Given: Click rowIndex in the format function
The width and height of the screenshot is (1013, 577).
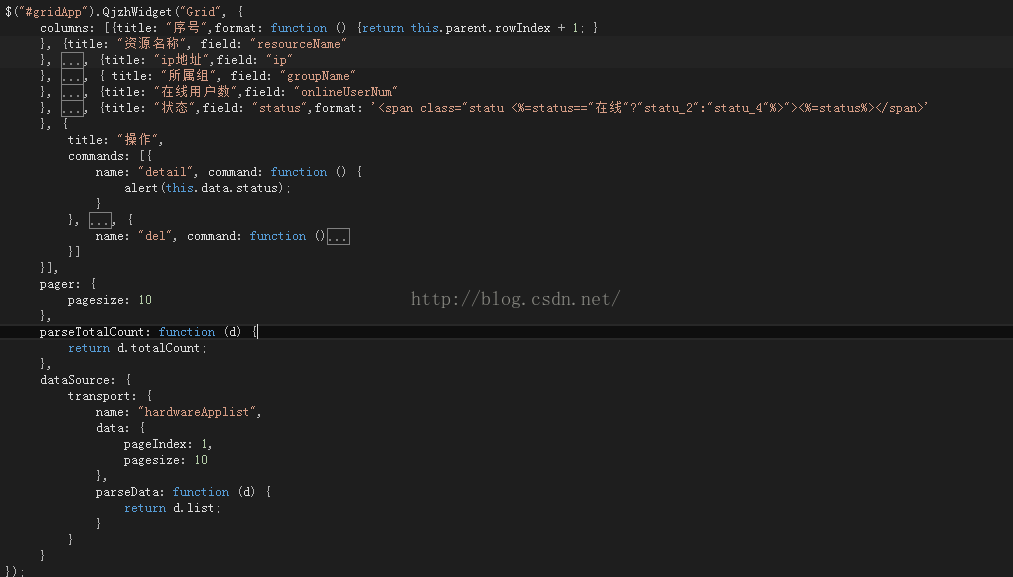Looking at the screenshot, I should coord(523,28).
